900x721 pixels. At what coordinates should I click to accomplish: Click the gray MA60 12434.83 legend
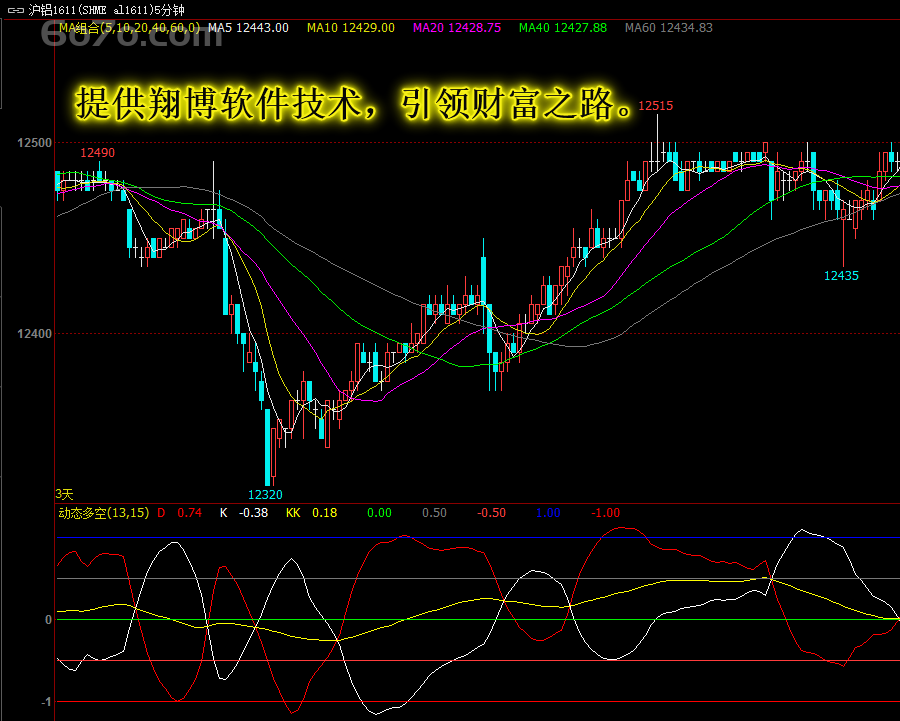pos(668,28)
